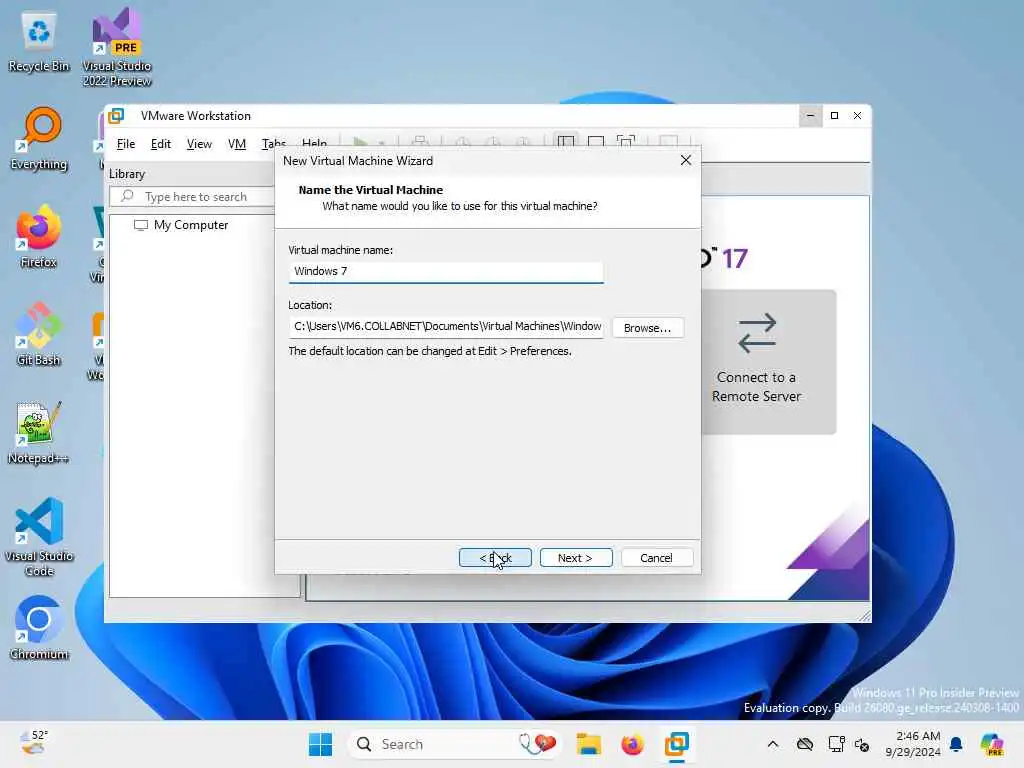Maximize the VMware Workstation window
Screen dimensions: 1024x768
point(834,116)
